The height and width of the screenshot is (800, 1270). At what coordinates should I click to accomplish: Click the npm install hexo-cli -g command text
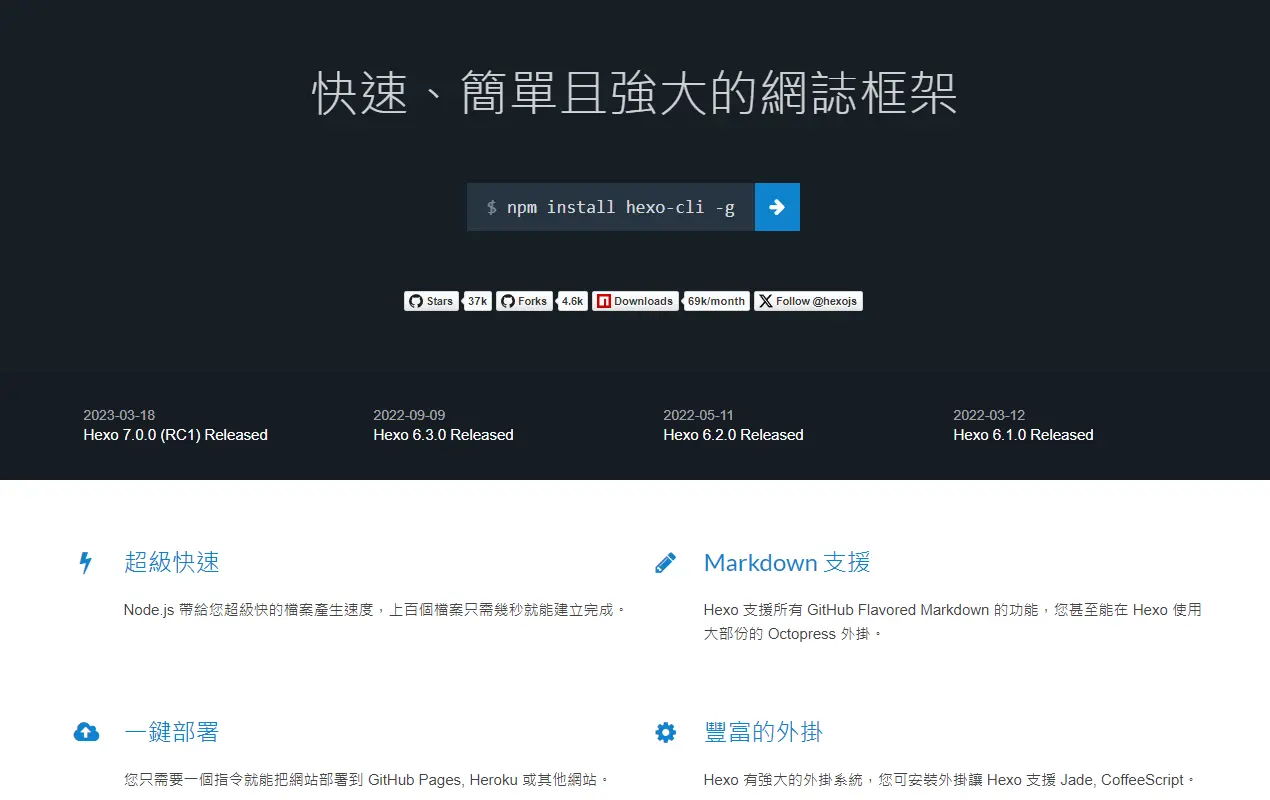coord(620,208)
